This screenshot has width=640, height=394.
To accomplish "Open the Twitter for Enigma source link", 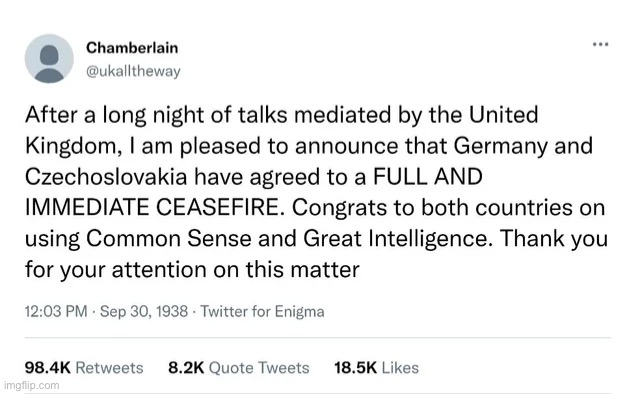I will point(262,312).
